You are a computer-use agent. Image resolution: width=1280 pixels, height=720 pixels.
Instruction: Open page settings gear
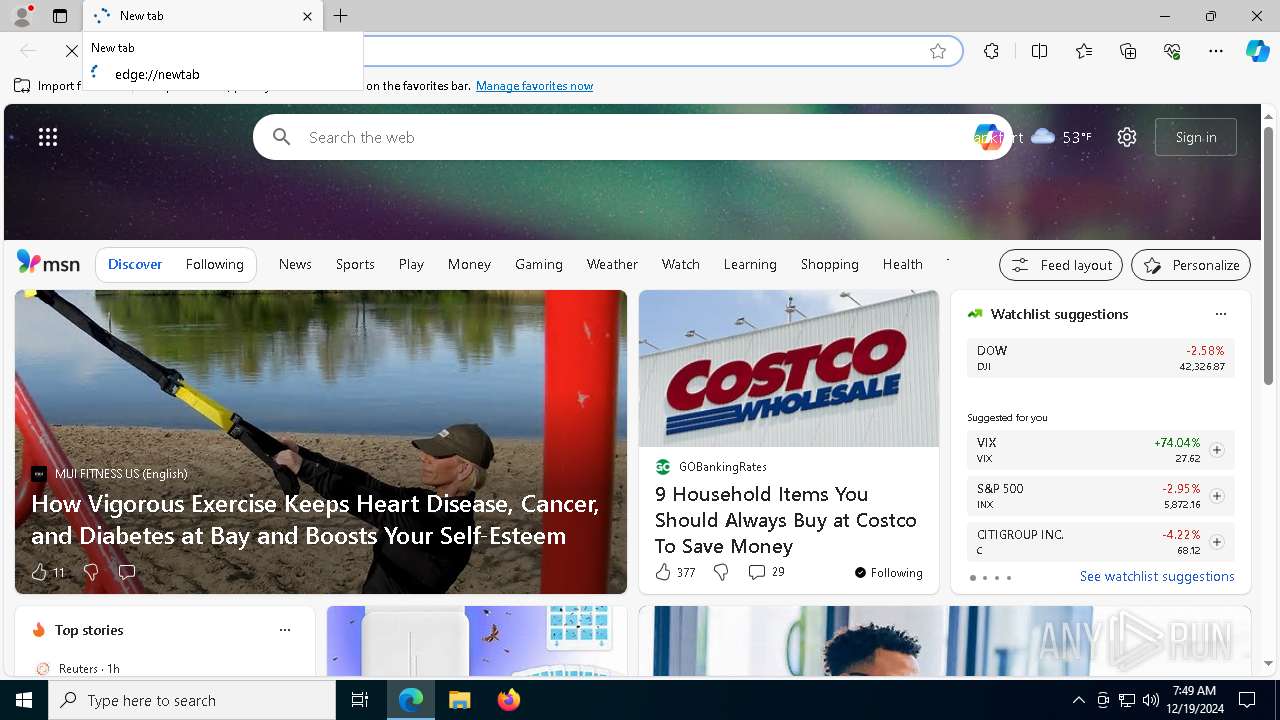1127,137
